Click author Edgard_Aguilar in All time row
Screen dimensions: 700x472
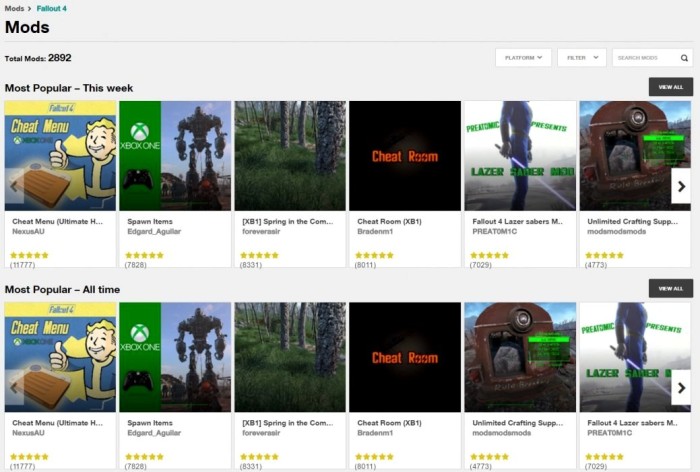[x=154, y=433]
